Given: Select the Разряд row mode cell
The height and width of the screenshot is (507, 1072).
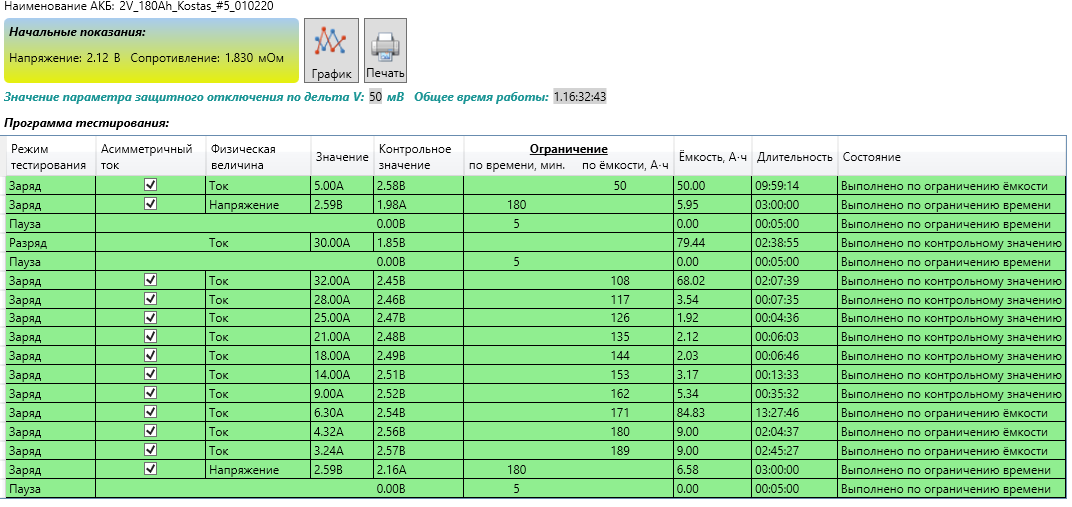Looking at the screenshot, I should pos(51,243).
